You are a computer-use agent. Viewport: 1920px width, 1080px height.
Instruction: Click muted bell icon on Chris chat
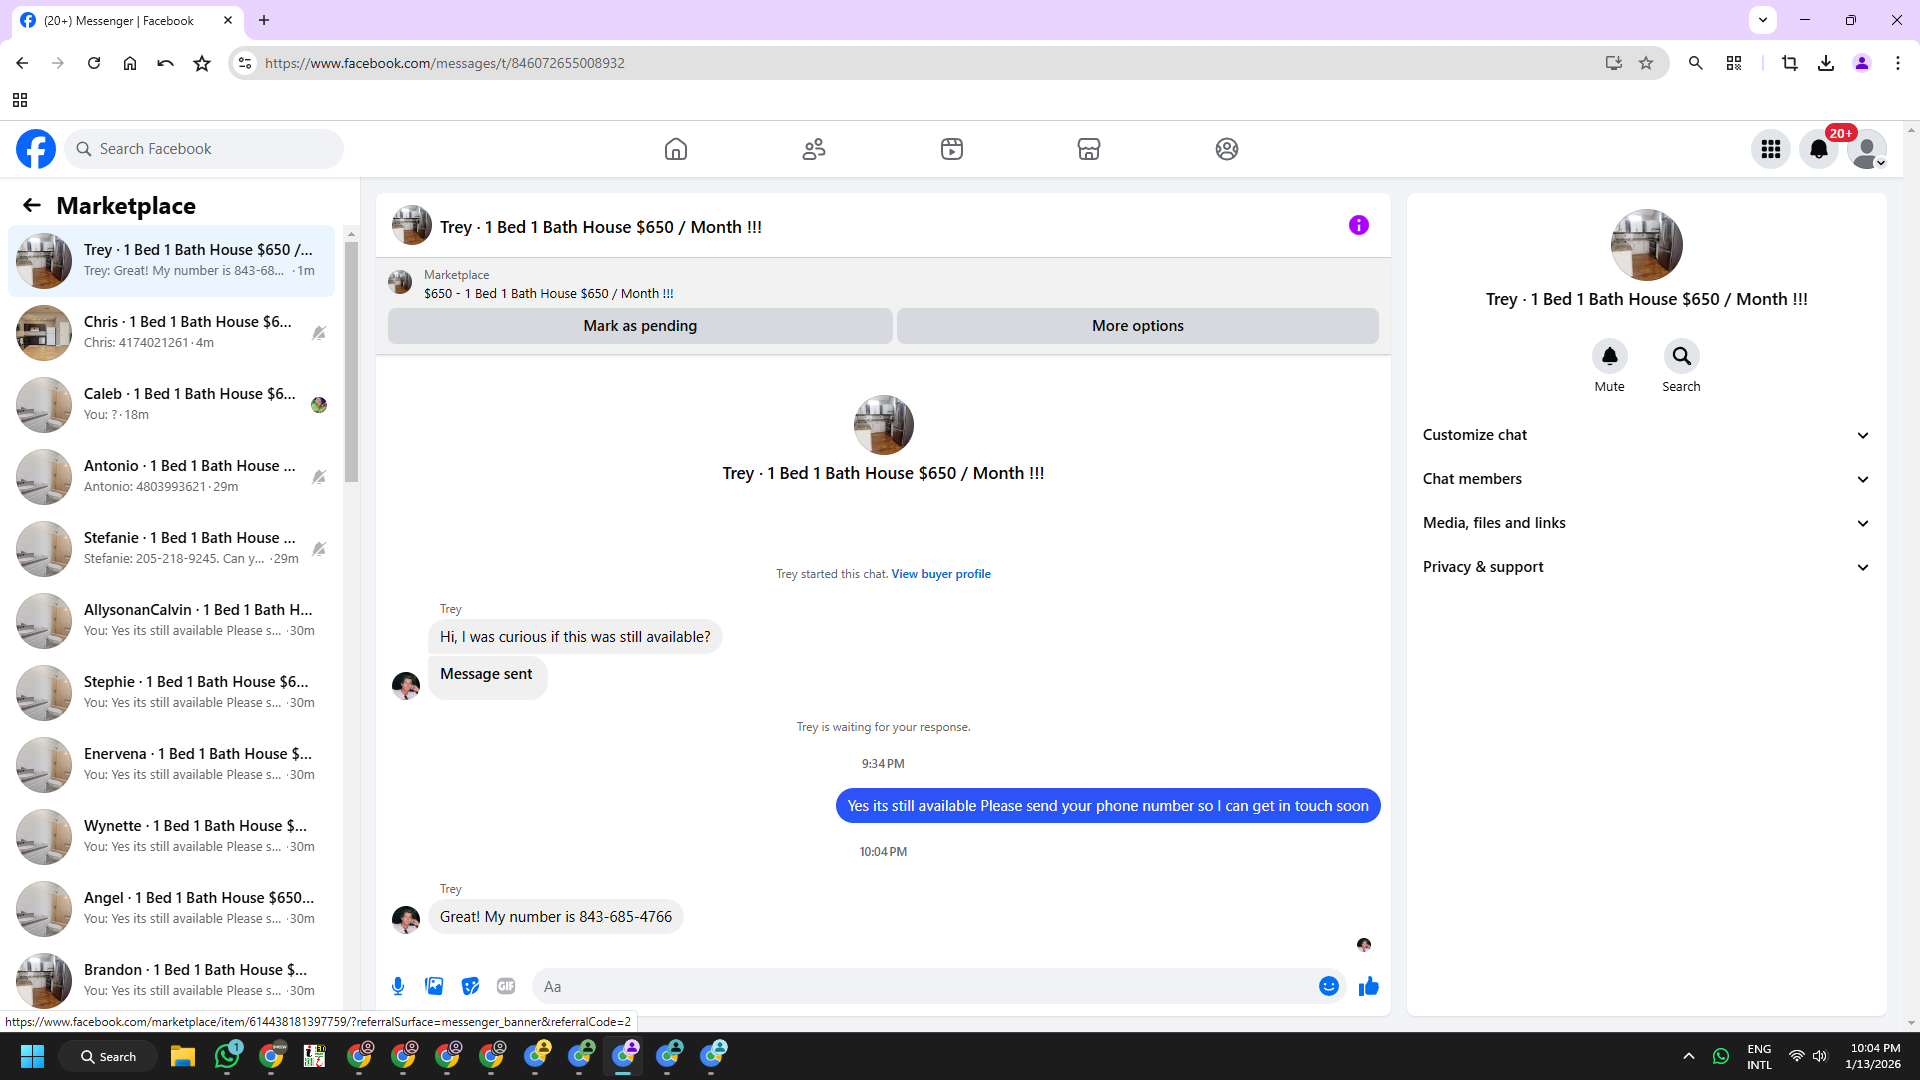(319, 333)
